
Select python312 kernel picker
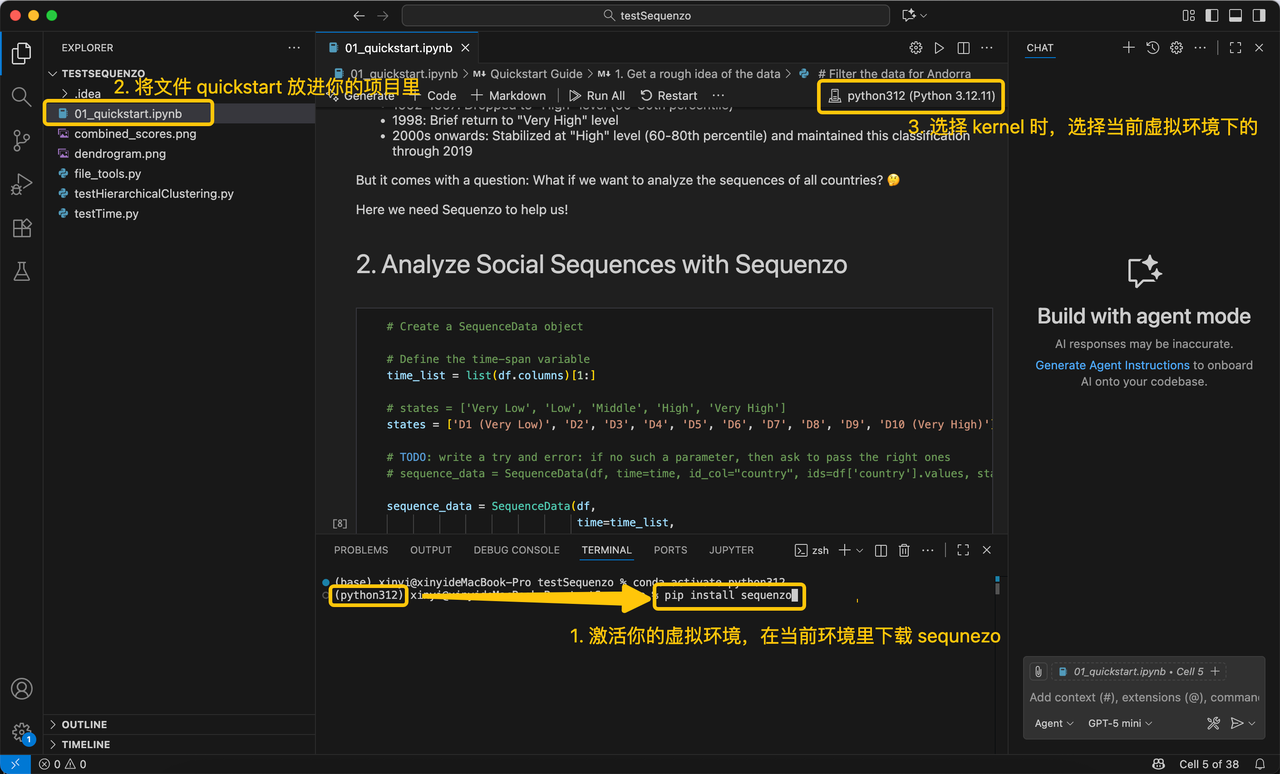point(910,96)
